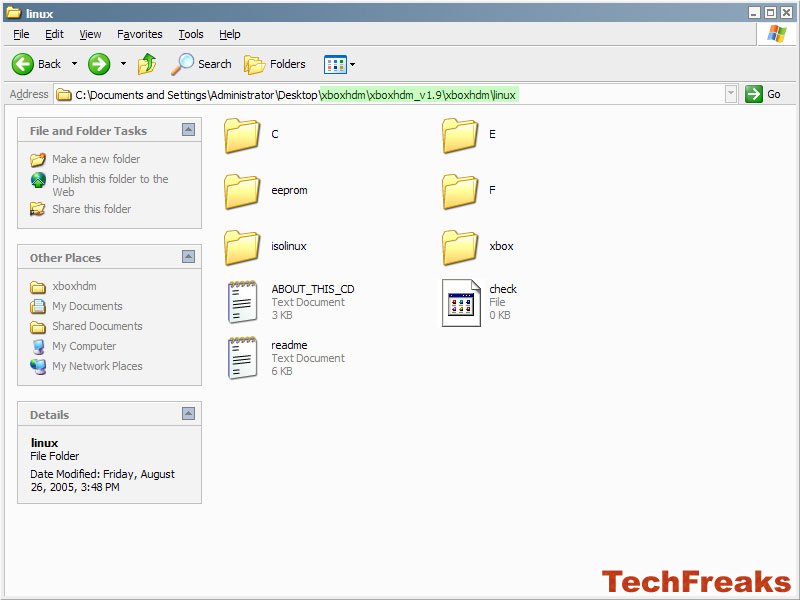The height and width of the screenshot is (600, 800).
Task: Select the isolinux folder icon
Action: [242, 247]
